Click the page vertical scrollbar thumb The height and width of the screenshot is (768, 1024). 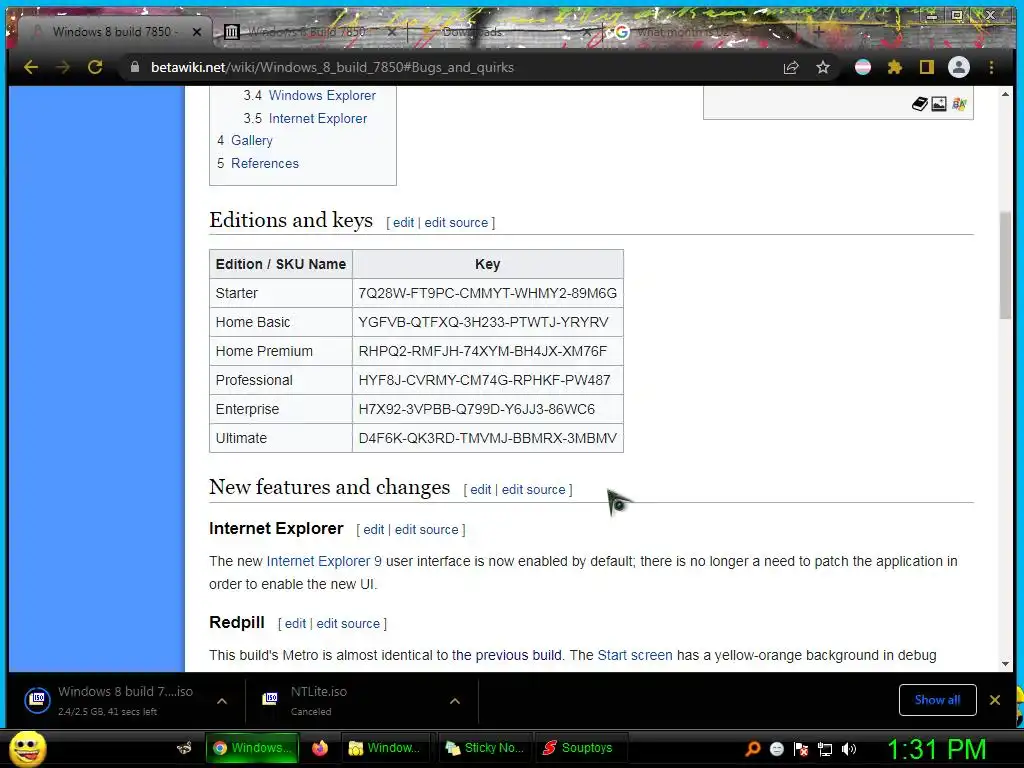1005,265
